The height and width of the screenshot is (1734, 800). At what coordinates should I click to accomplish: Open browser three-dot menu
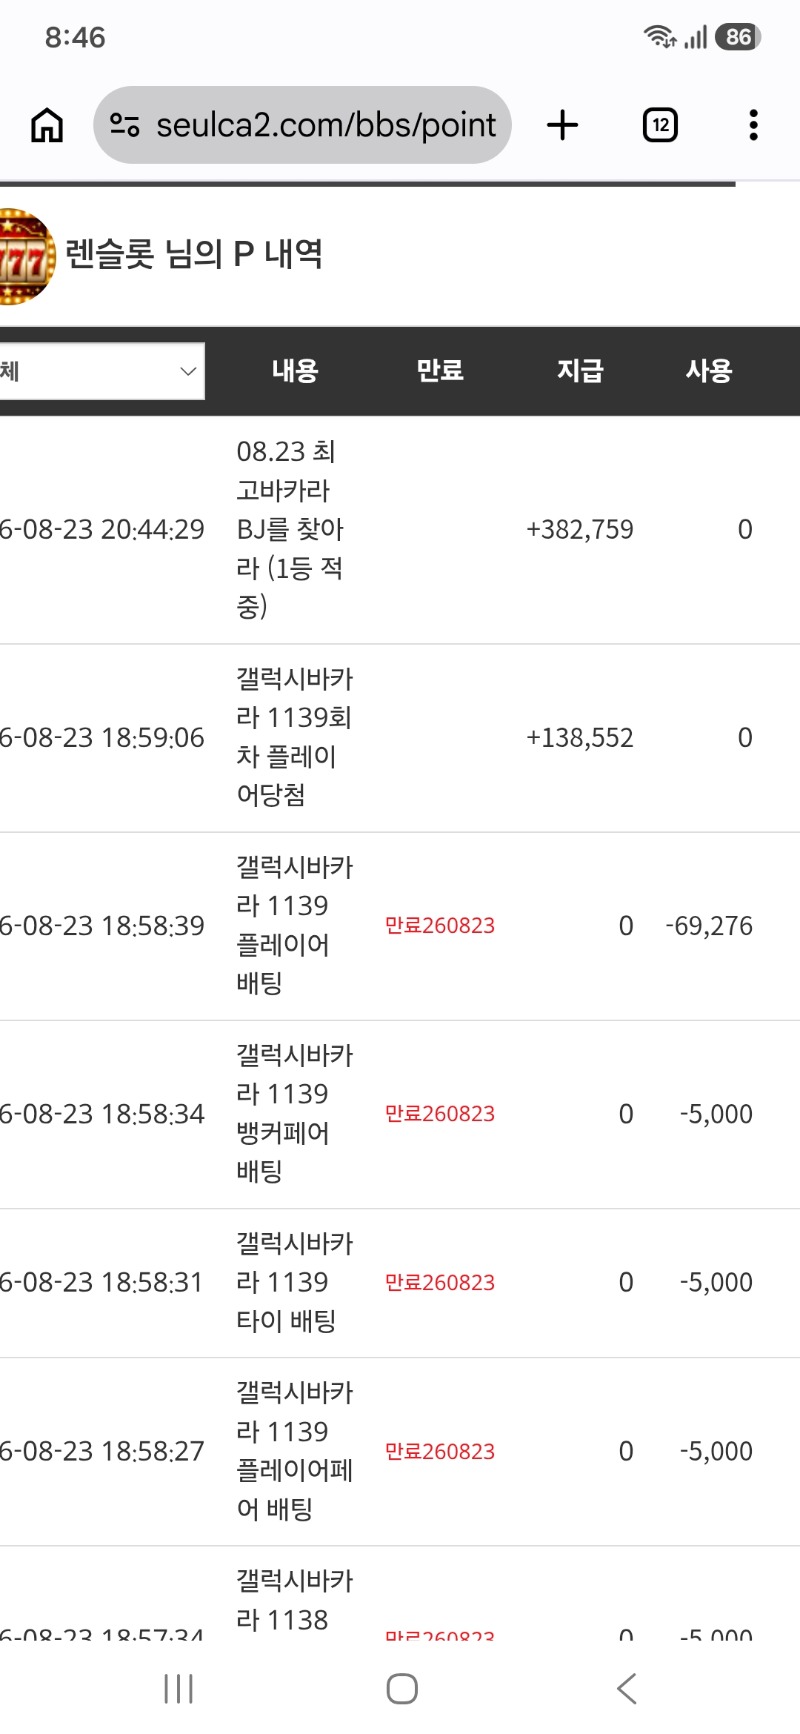tap(753, 125)
